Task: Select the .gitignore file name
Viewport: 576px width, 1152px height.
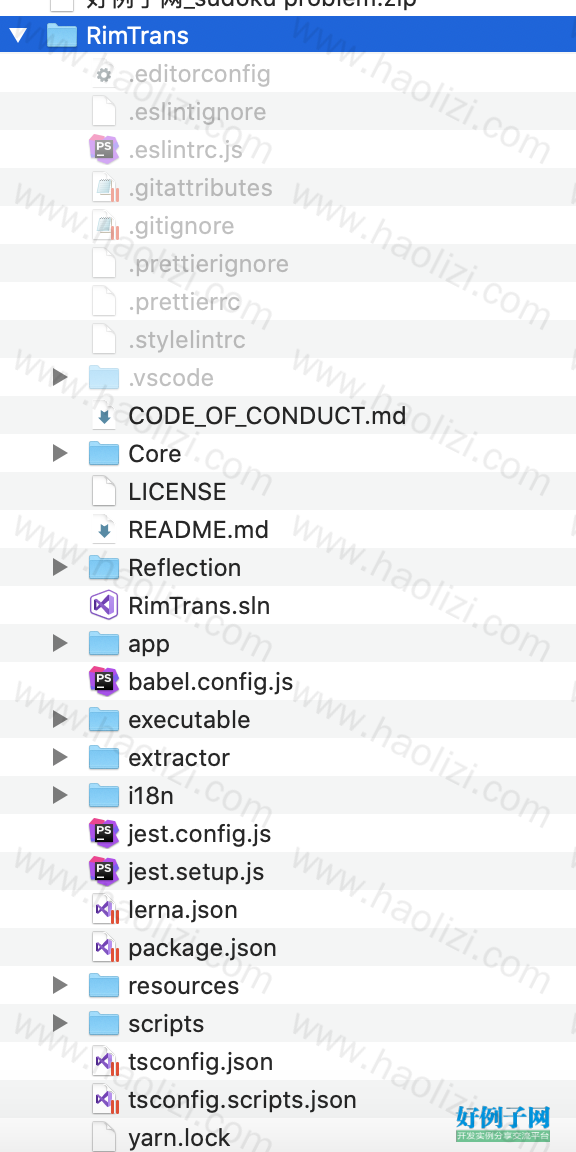Action: pos(181,226)
